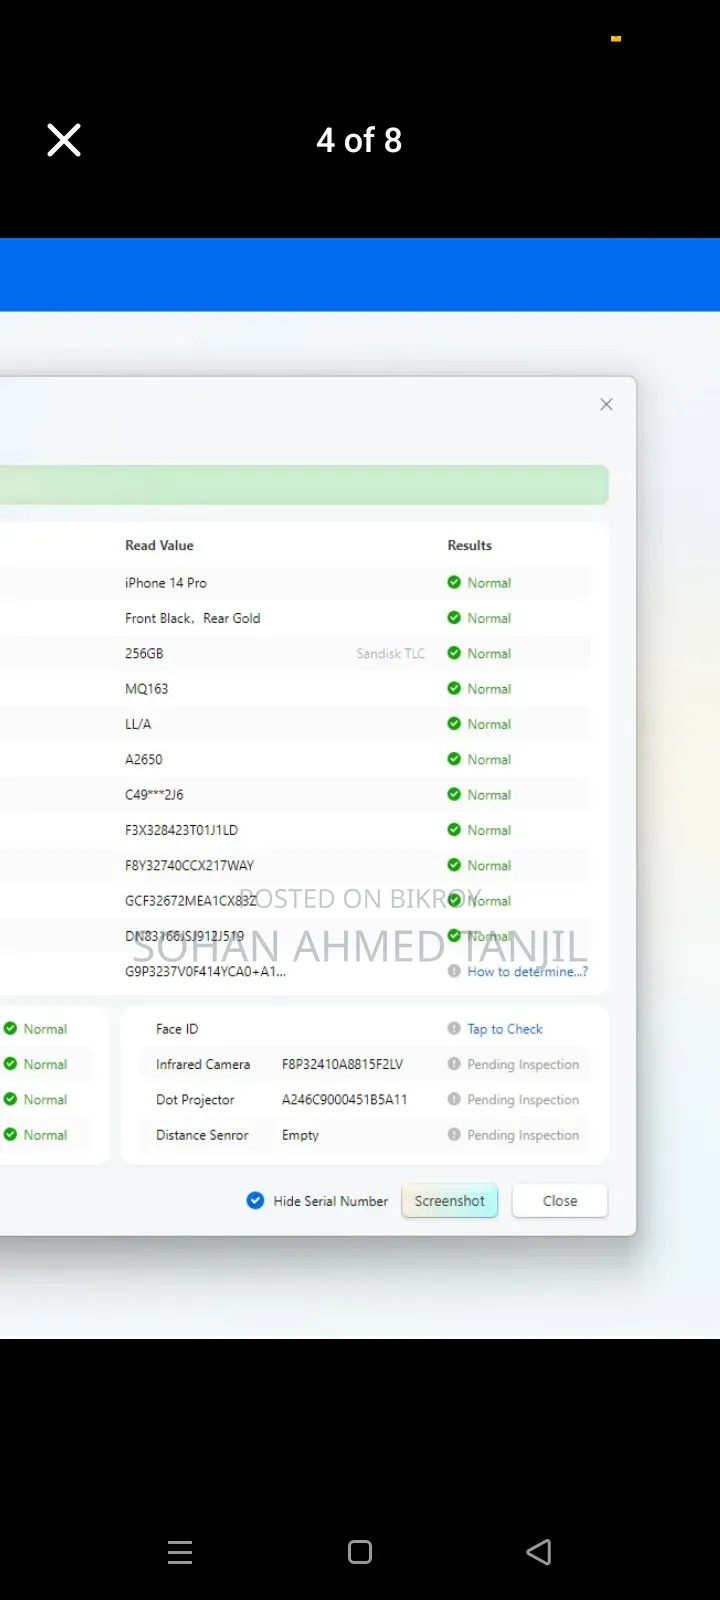The height and width of the screenshot is (1600, 720).
Task: Click the Close button in dialog
Action: (x=560, y=1200)
